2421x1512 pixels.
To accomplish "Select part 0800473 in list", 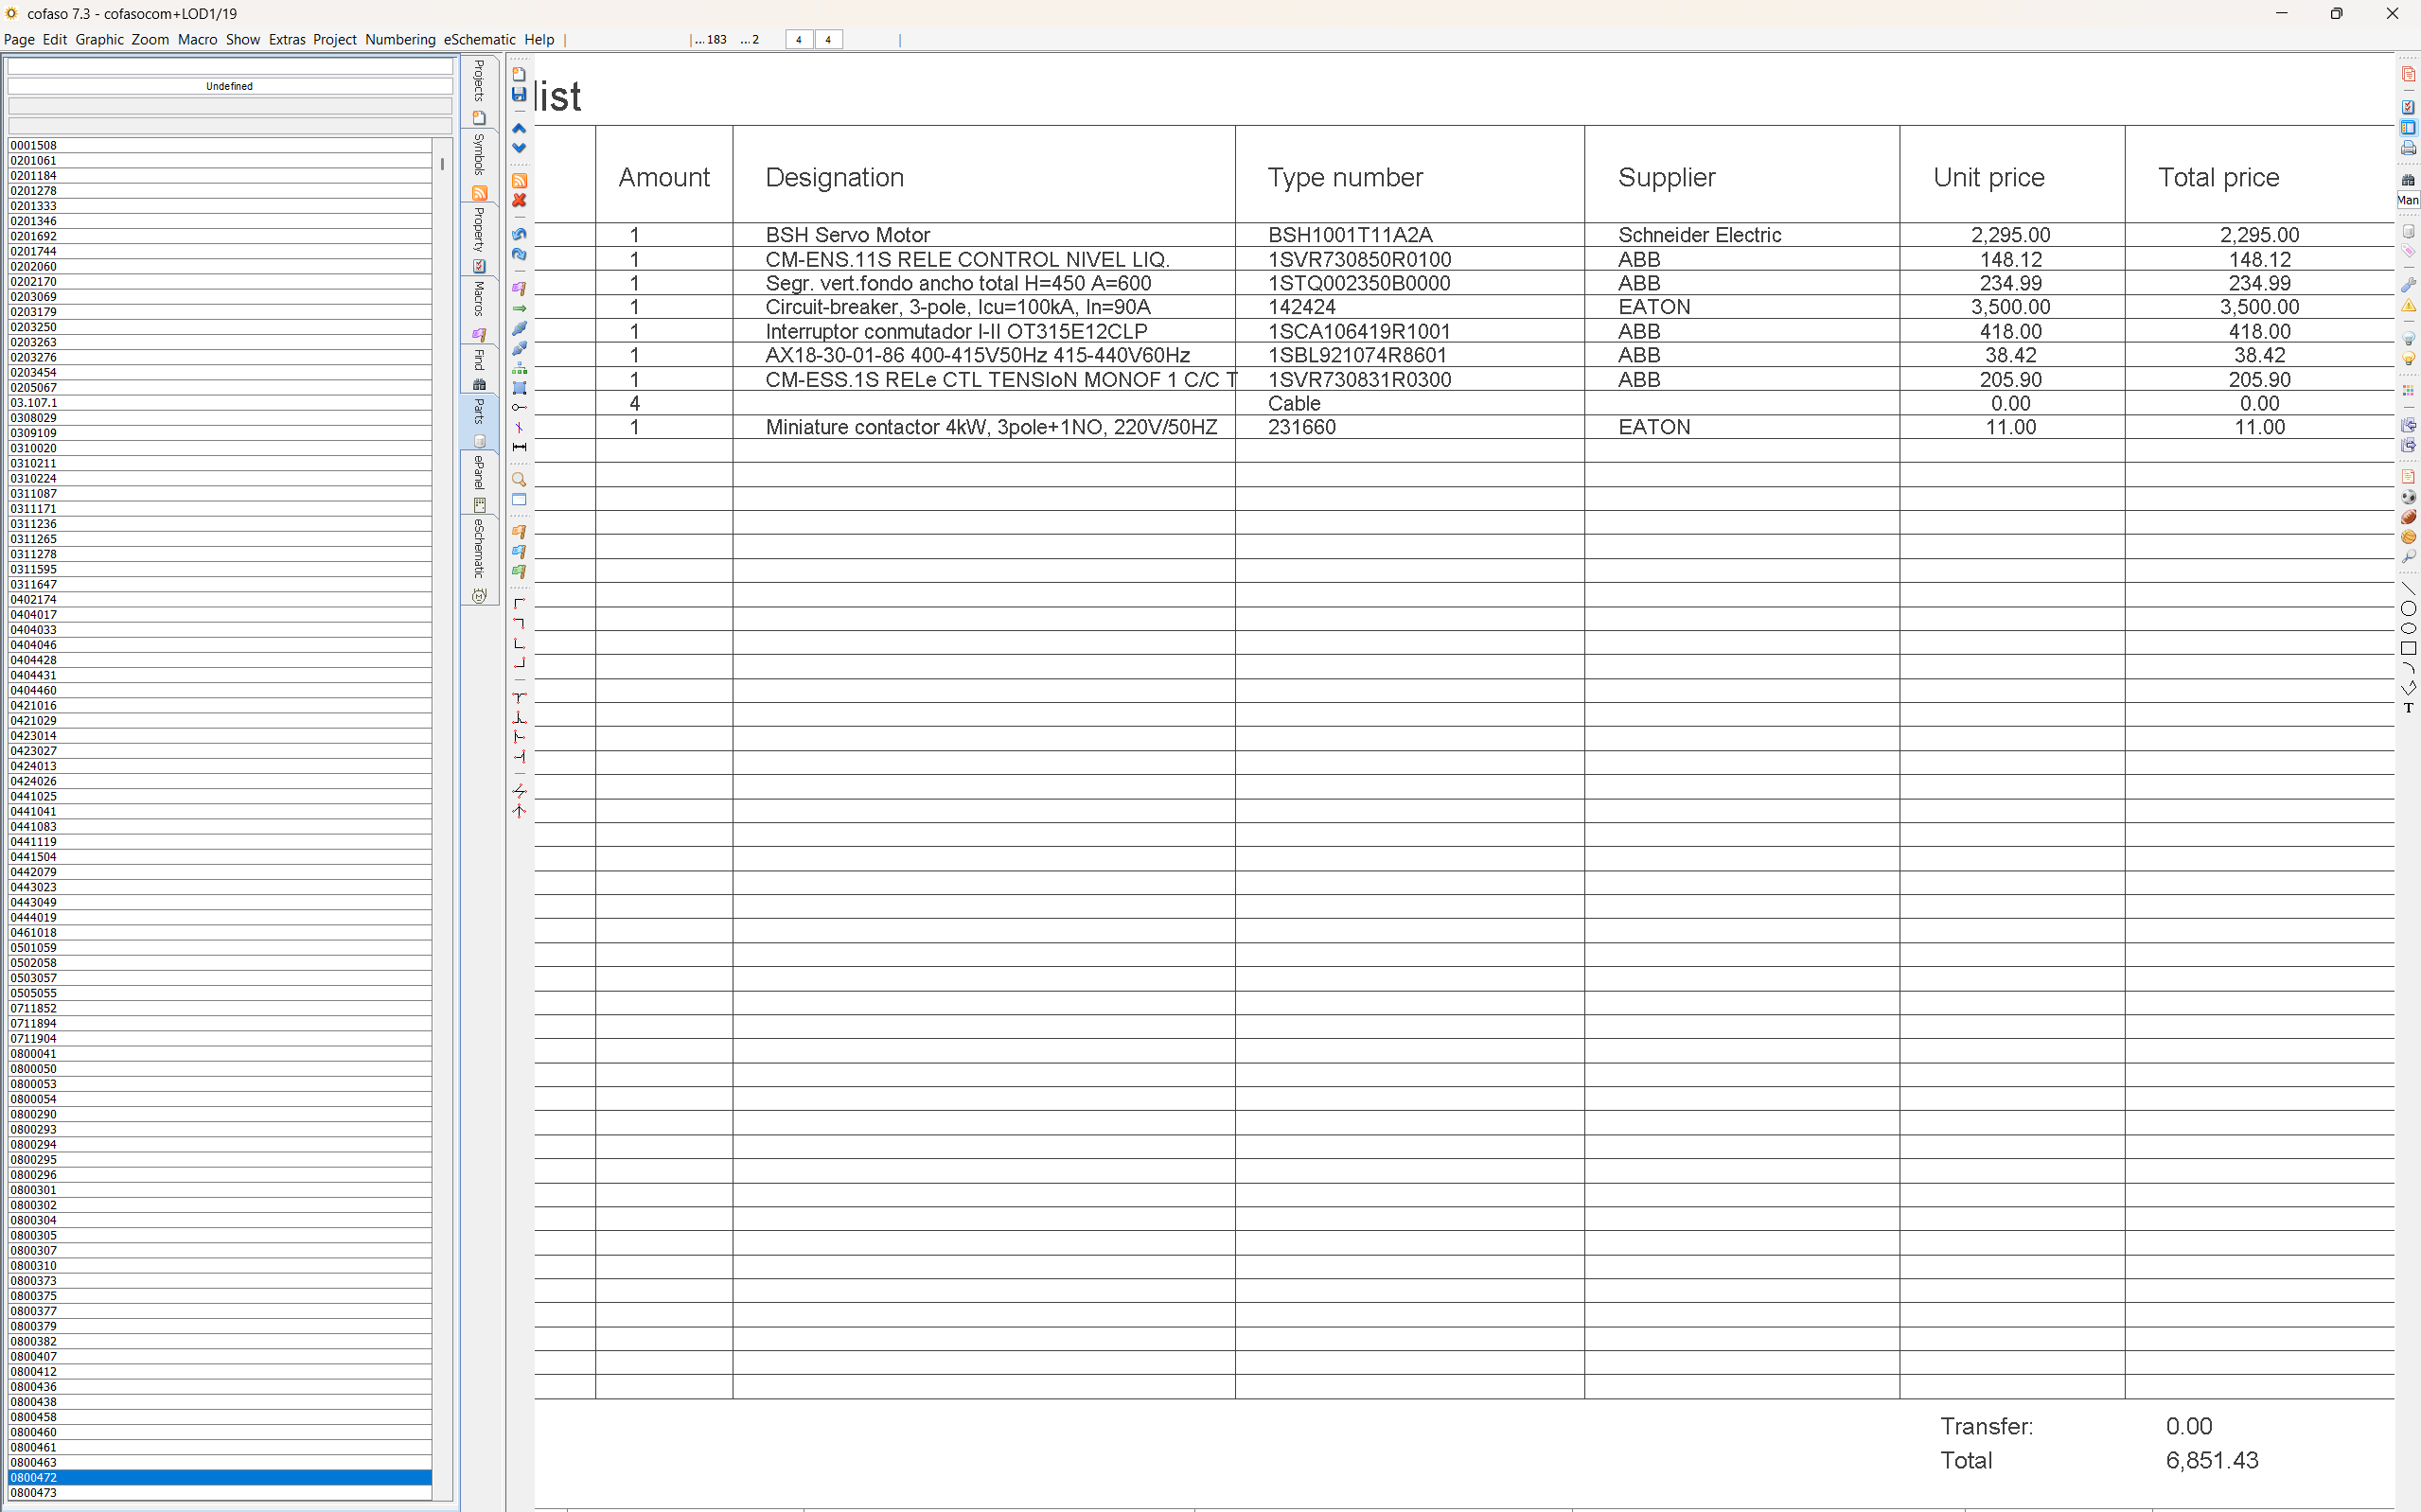I will pos(219,1493).
